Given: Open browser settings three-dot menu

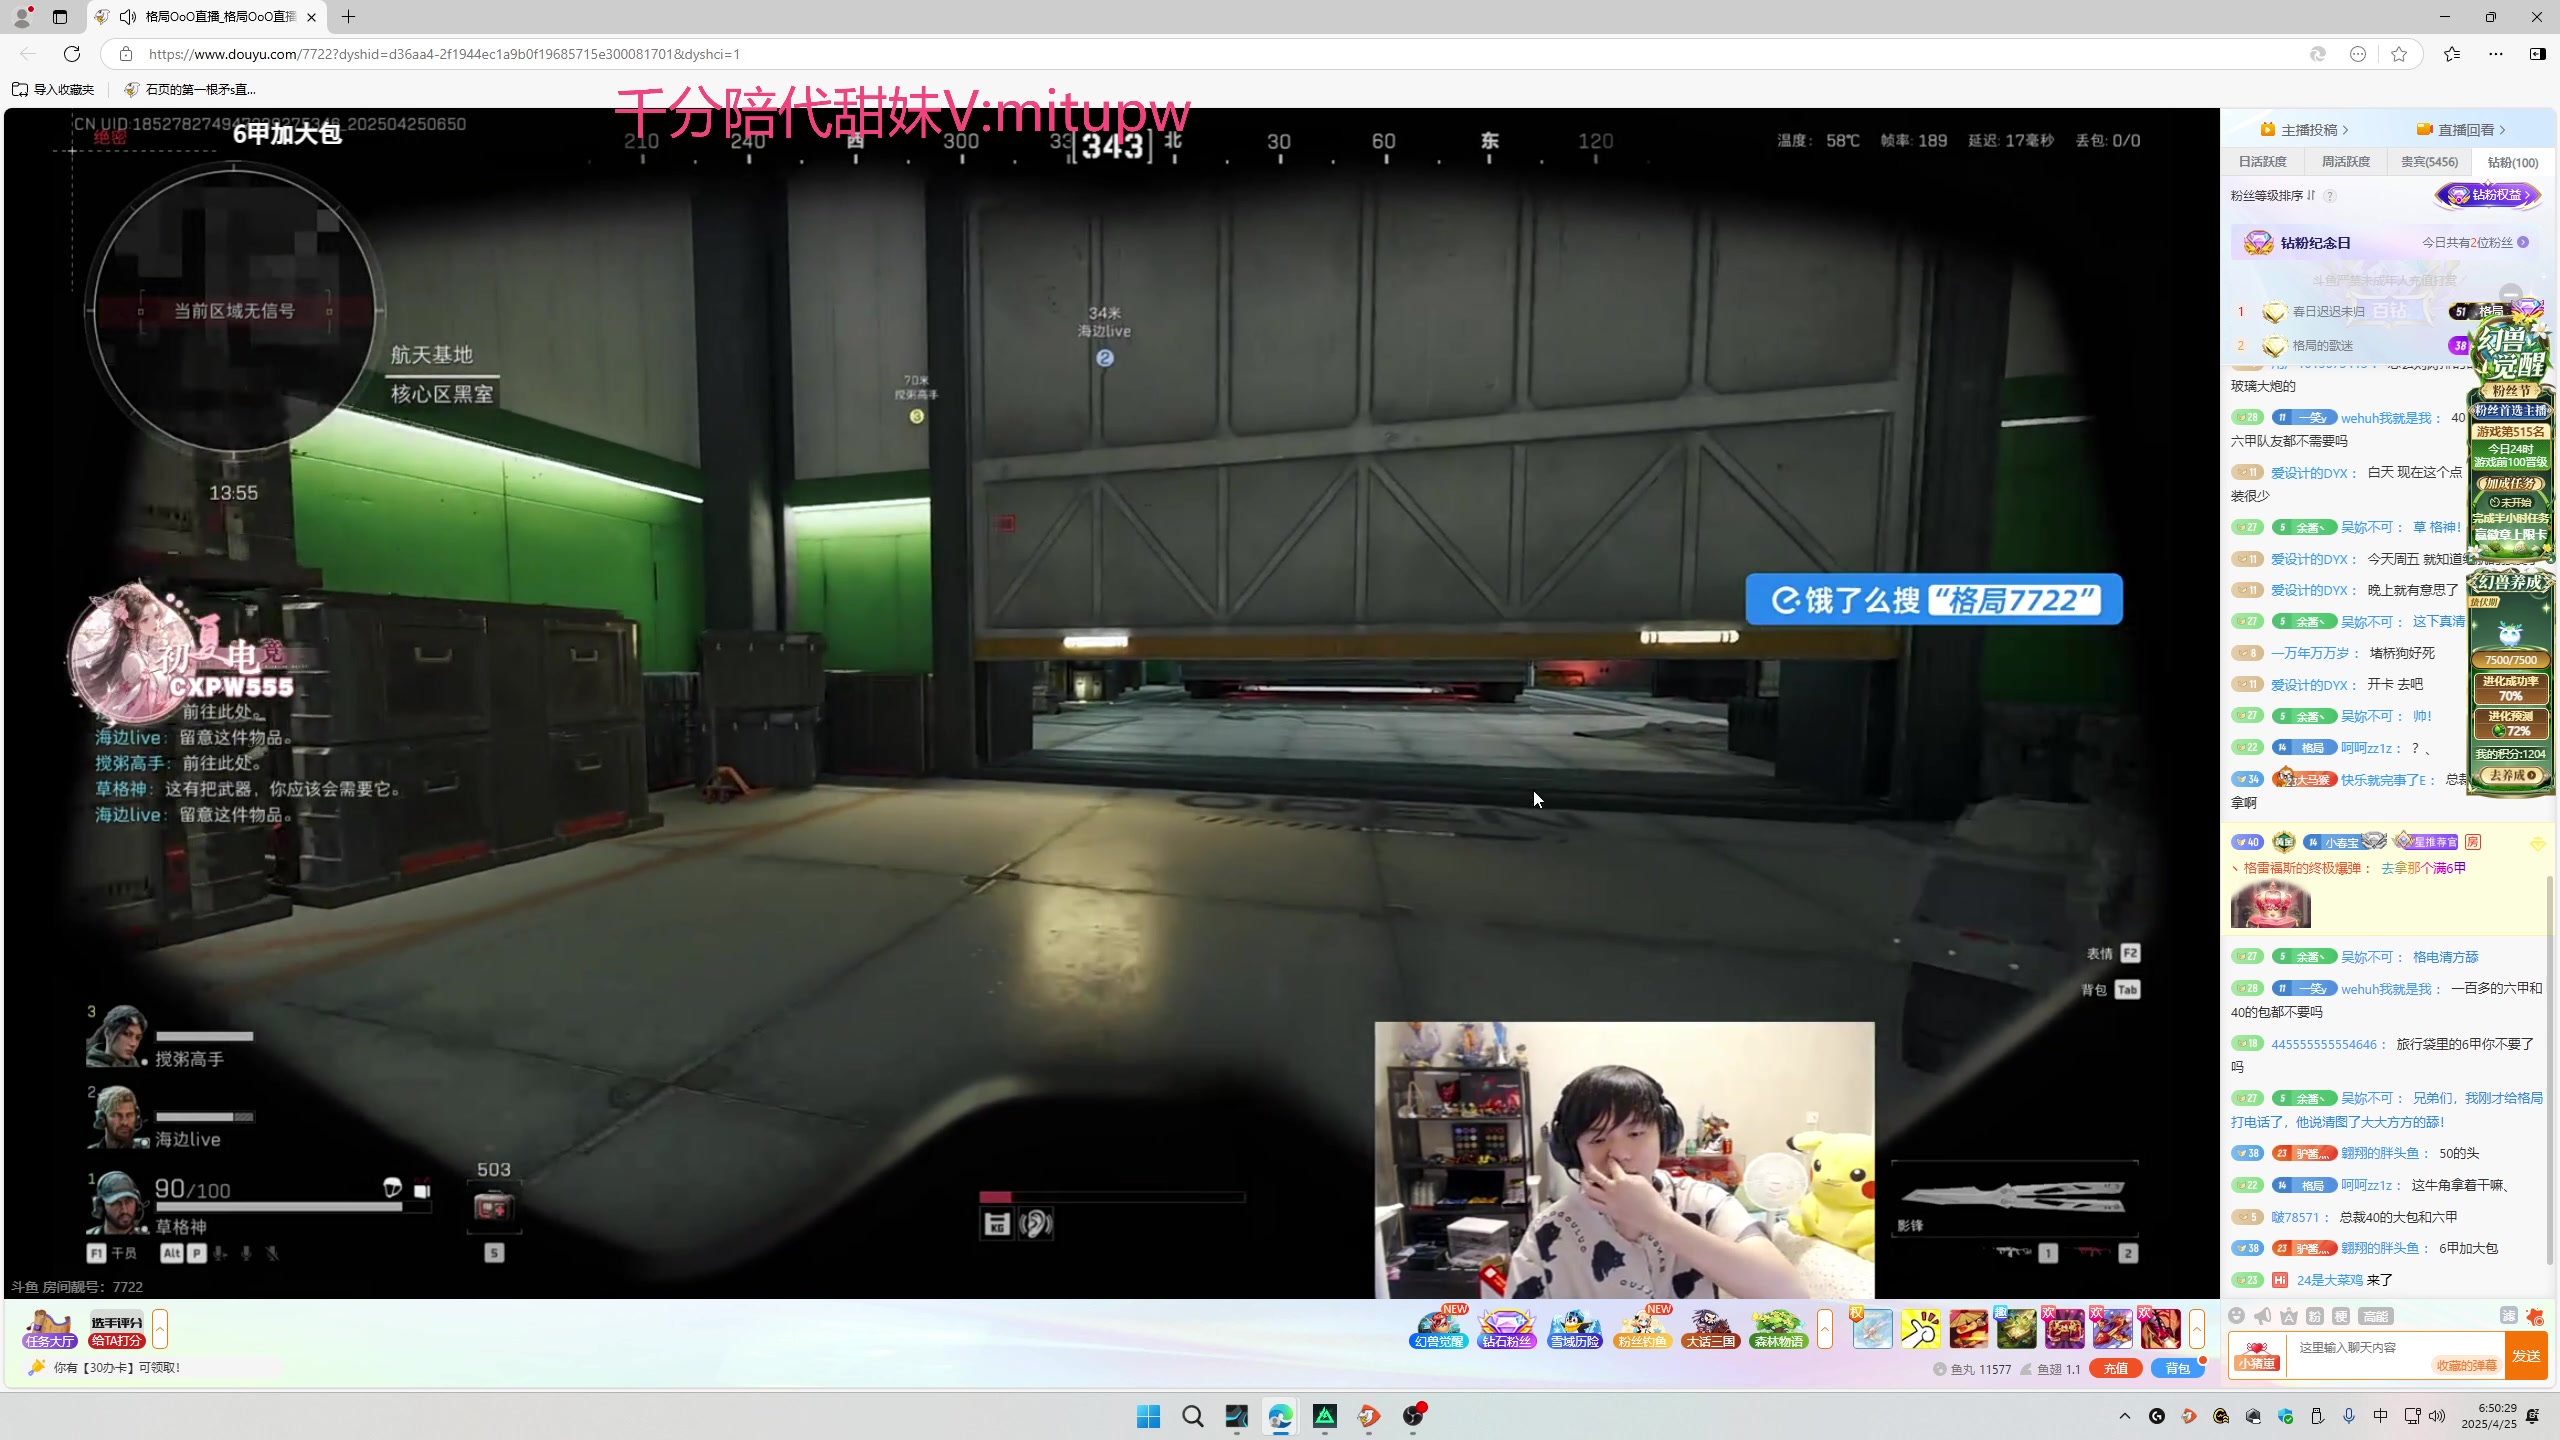Looking at the screenshot, I should tap(2495, 54).
